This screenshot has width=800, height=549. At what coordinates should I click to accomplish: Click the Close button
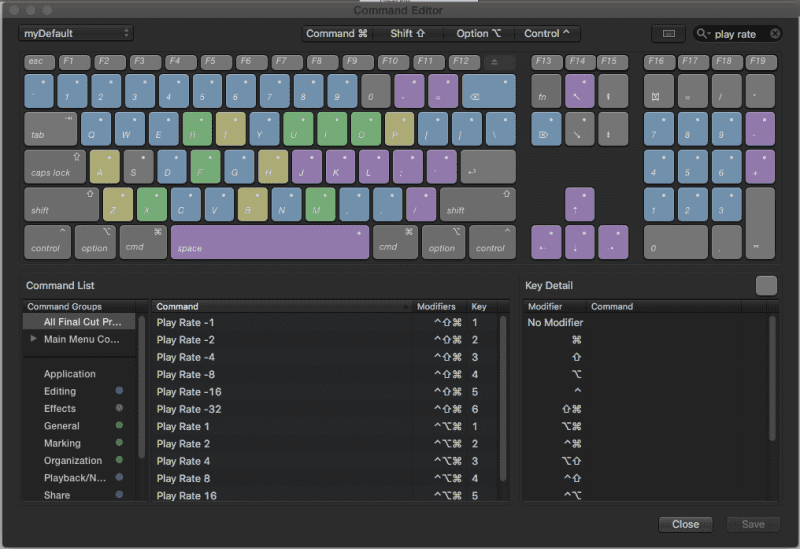tap(685, 524)
